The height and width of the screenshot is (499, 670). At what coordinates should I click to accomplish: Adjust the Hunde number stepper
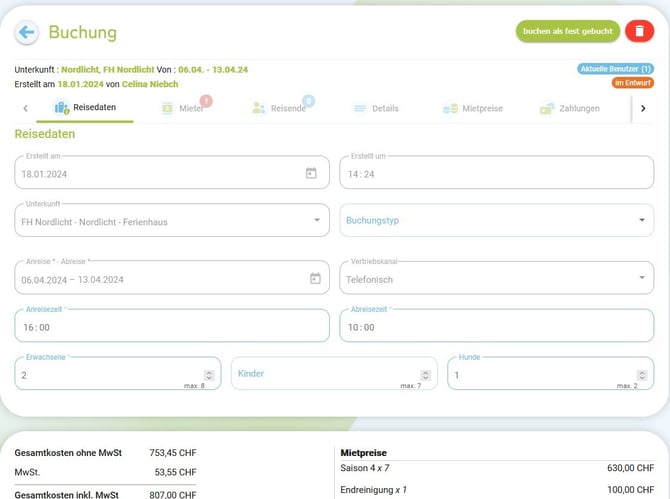(641, 375)
